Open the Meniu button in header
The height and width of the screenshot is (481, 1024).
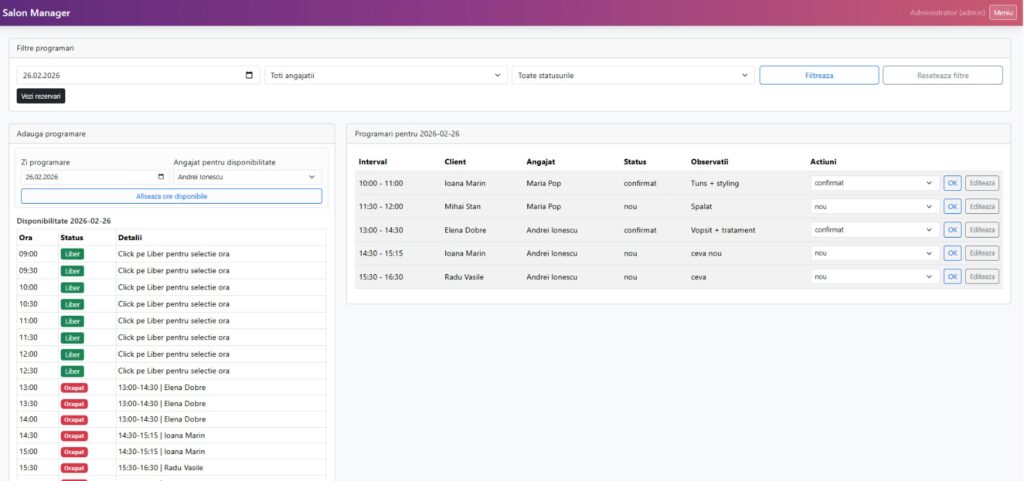pyautogui.click(x=1002, y=12)
